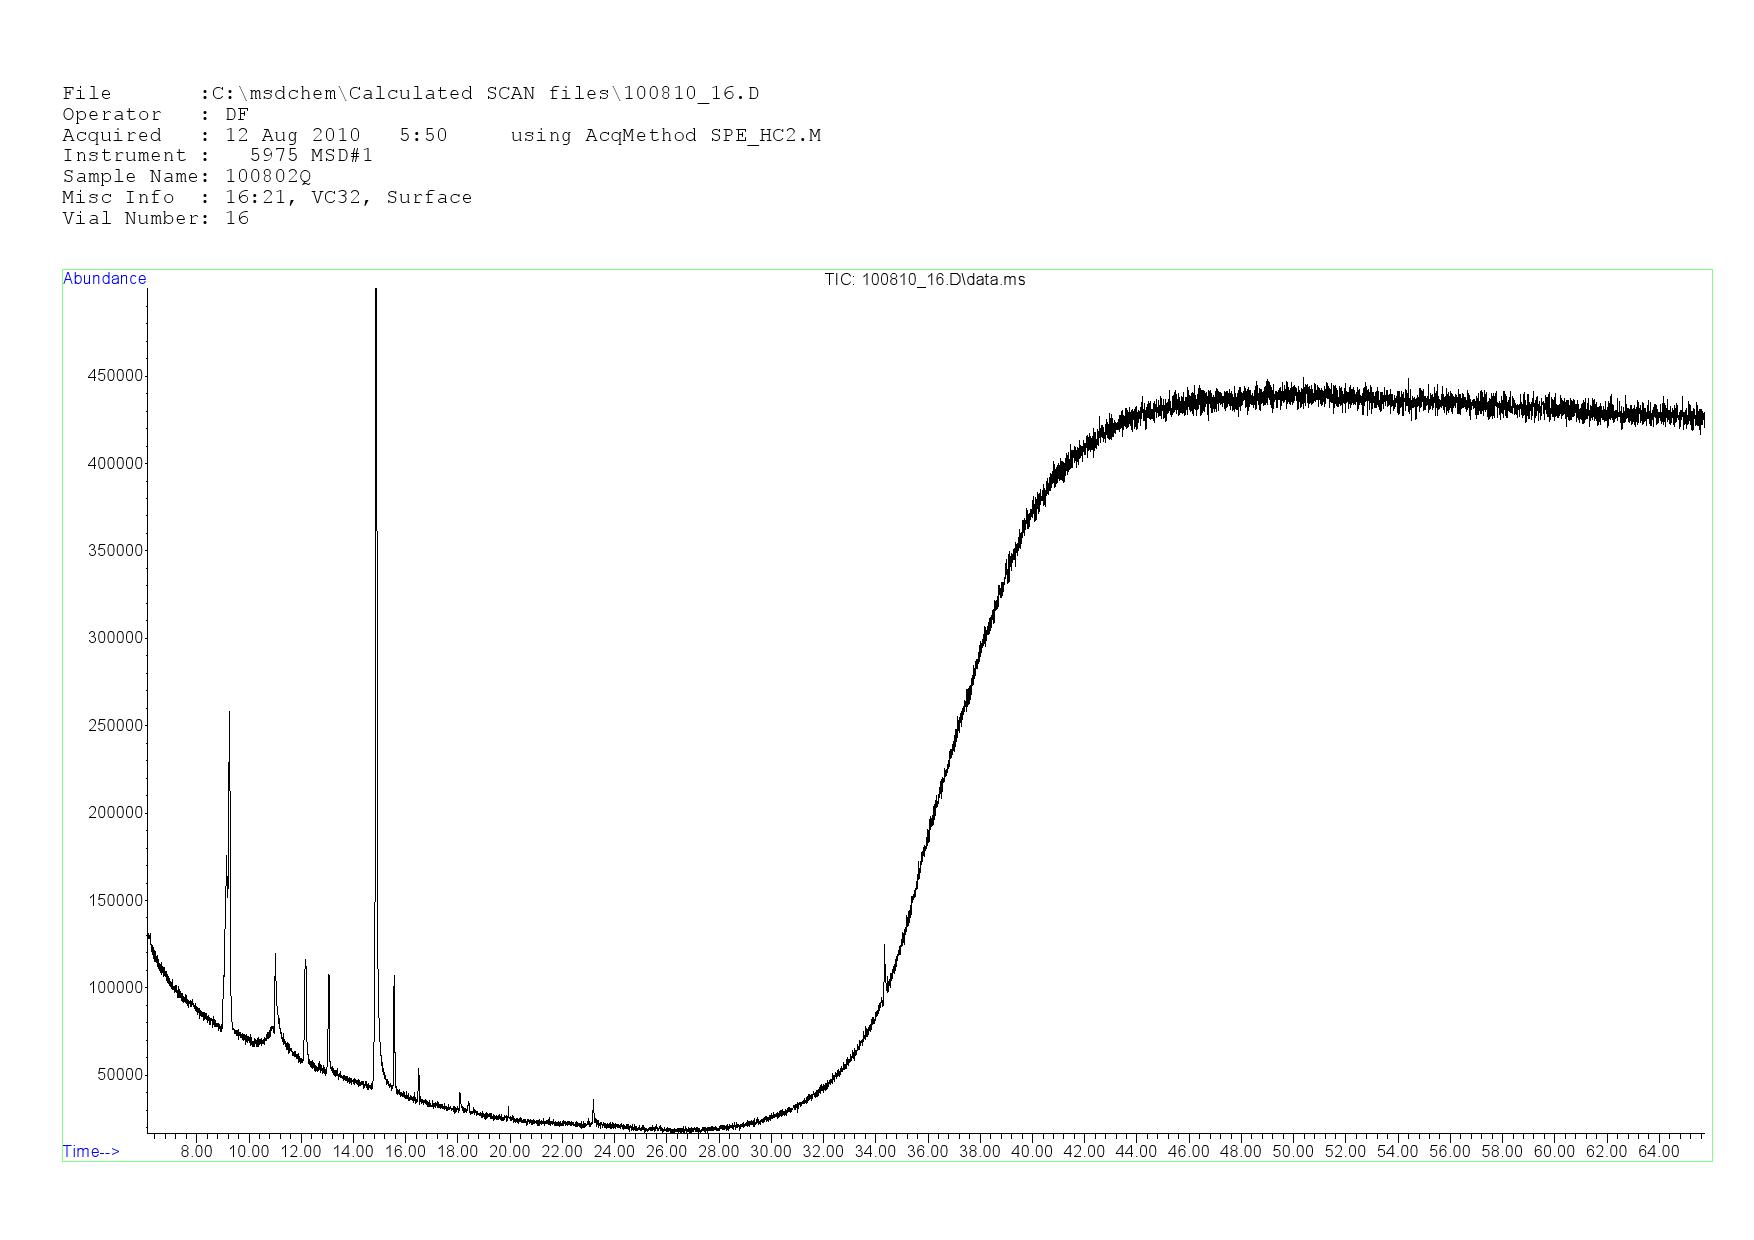The image size is (1754, 1240).
Task: Select the Abundance y-axis label
Action: pos(104,279)
